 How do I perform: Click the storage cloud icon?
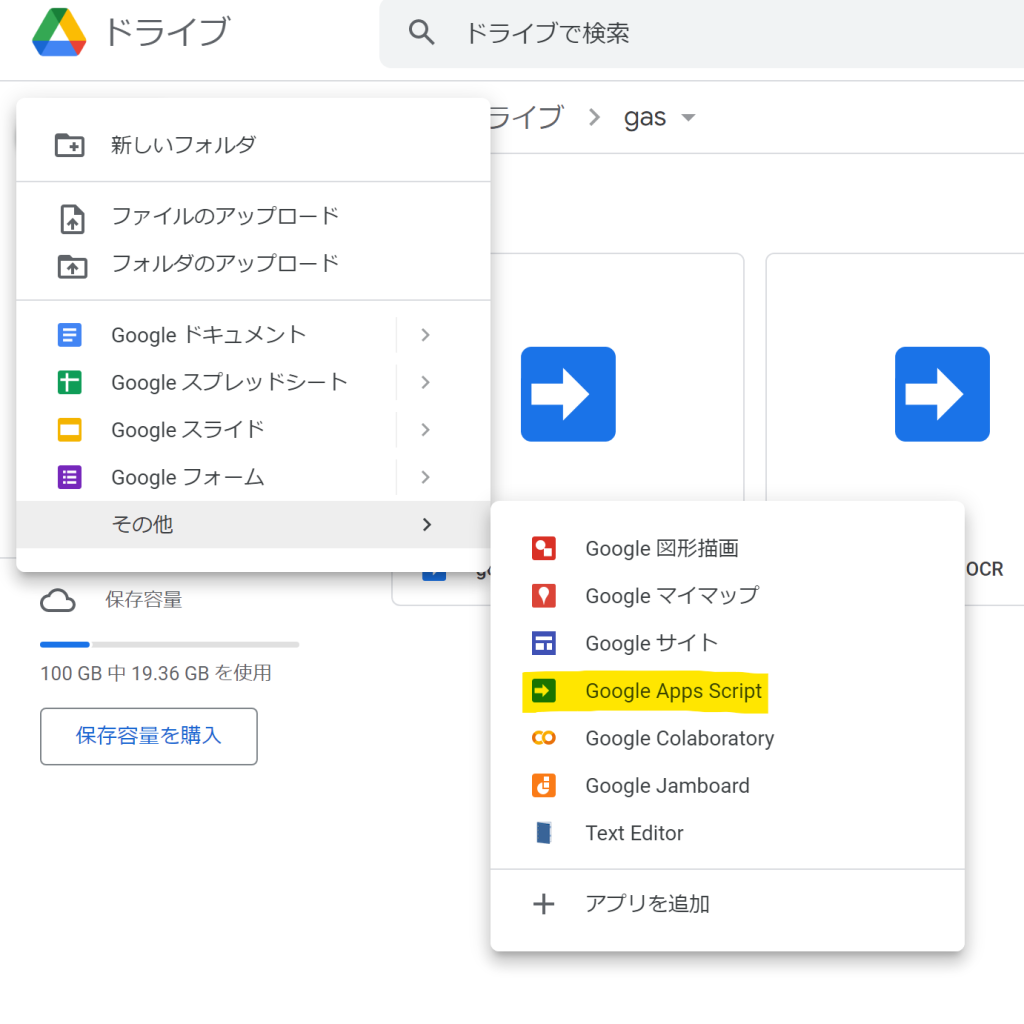(57, 600)
